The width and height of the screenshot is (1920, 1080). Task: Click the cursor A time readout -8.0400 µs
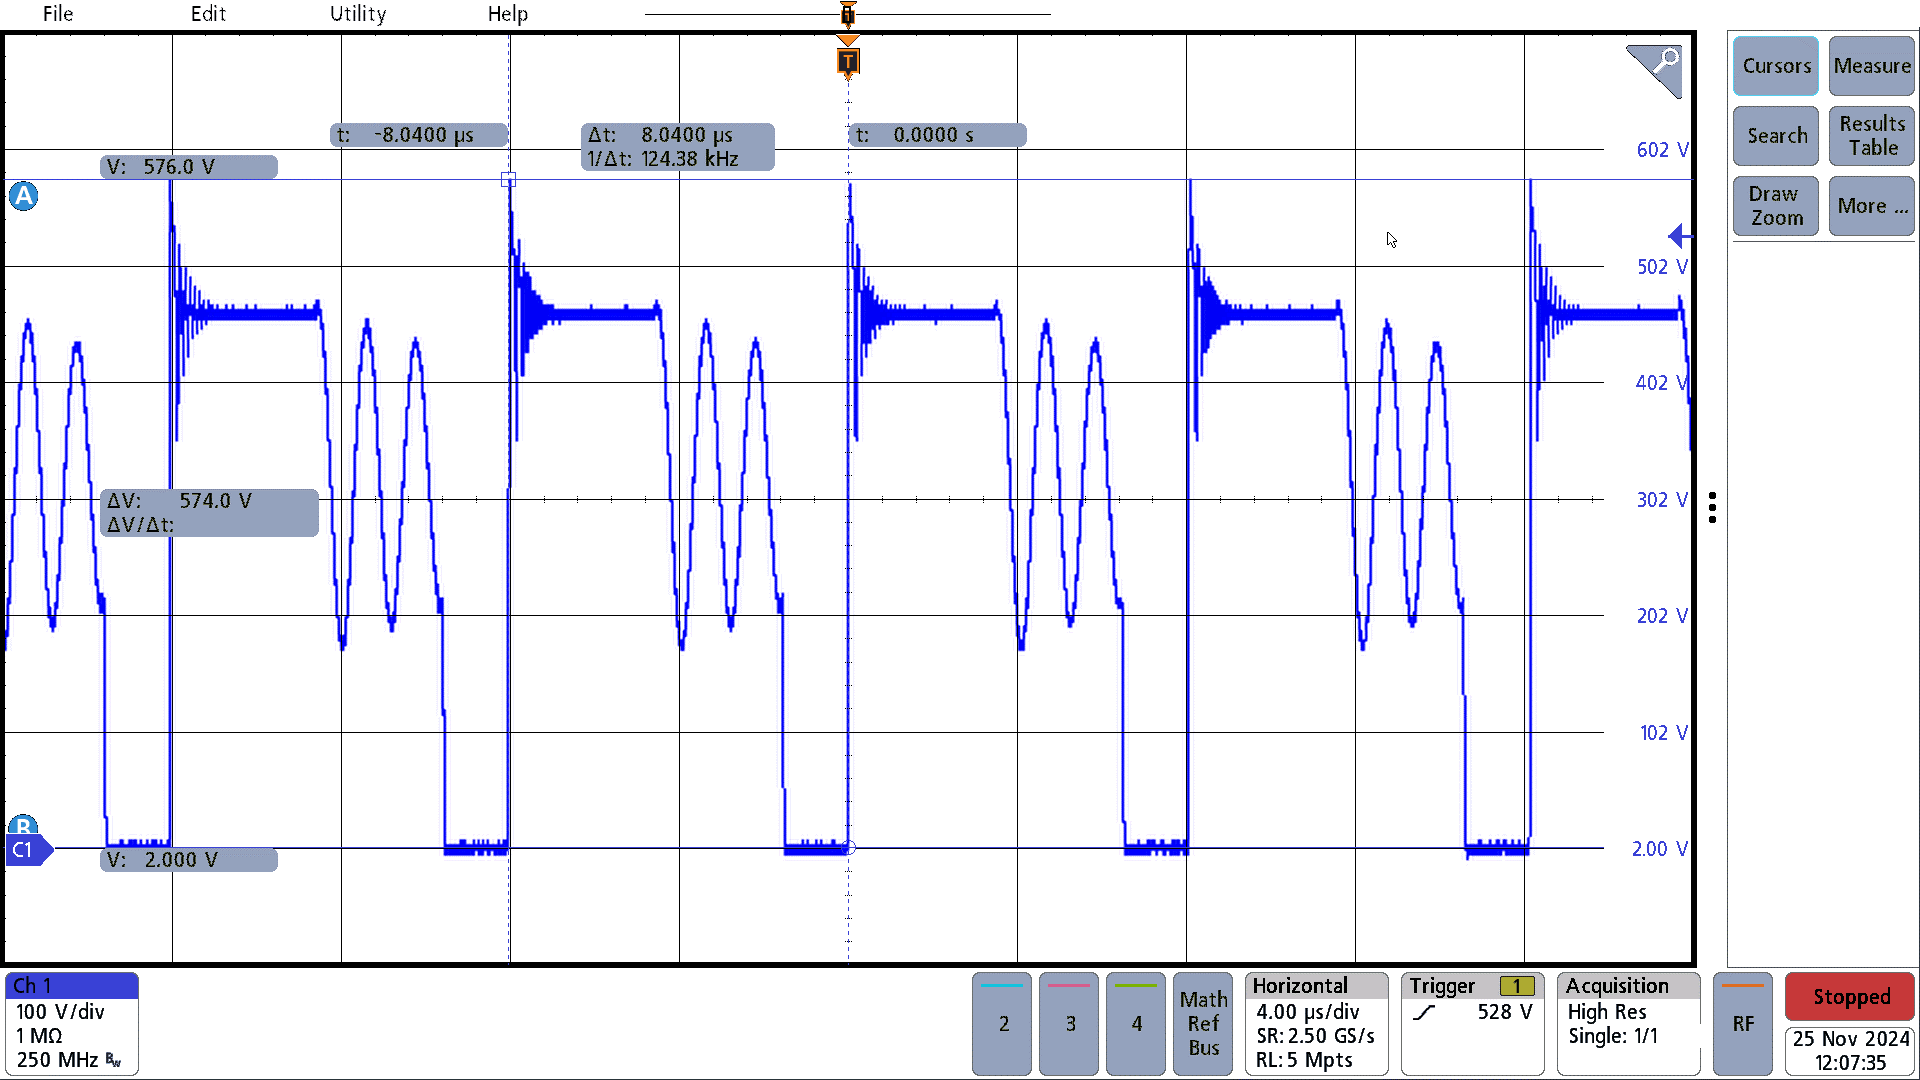click(x=419, y=135)
